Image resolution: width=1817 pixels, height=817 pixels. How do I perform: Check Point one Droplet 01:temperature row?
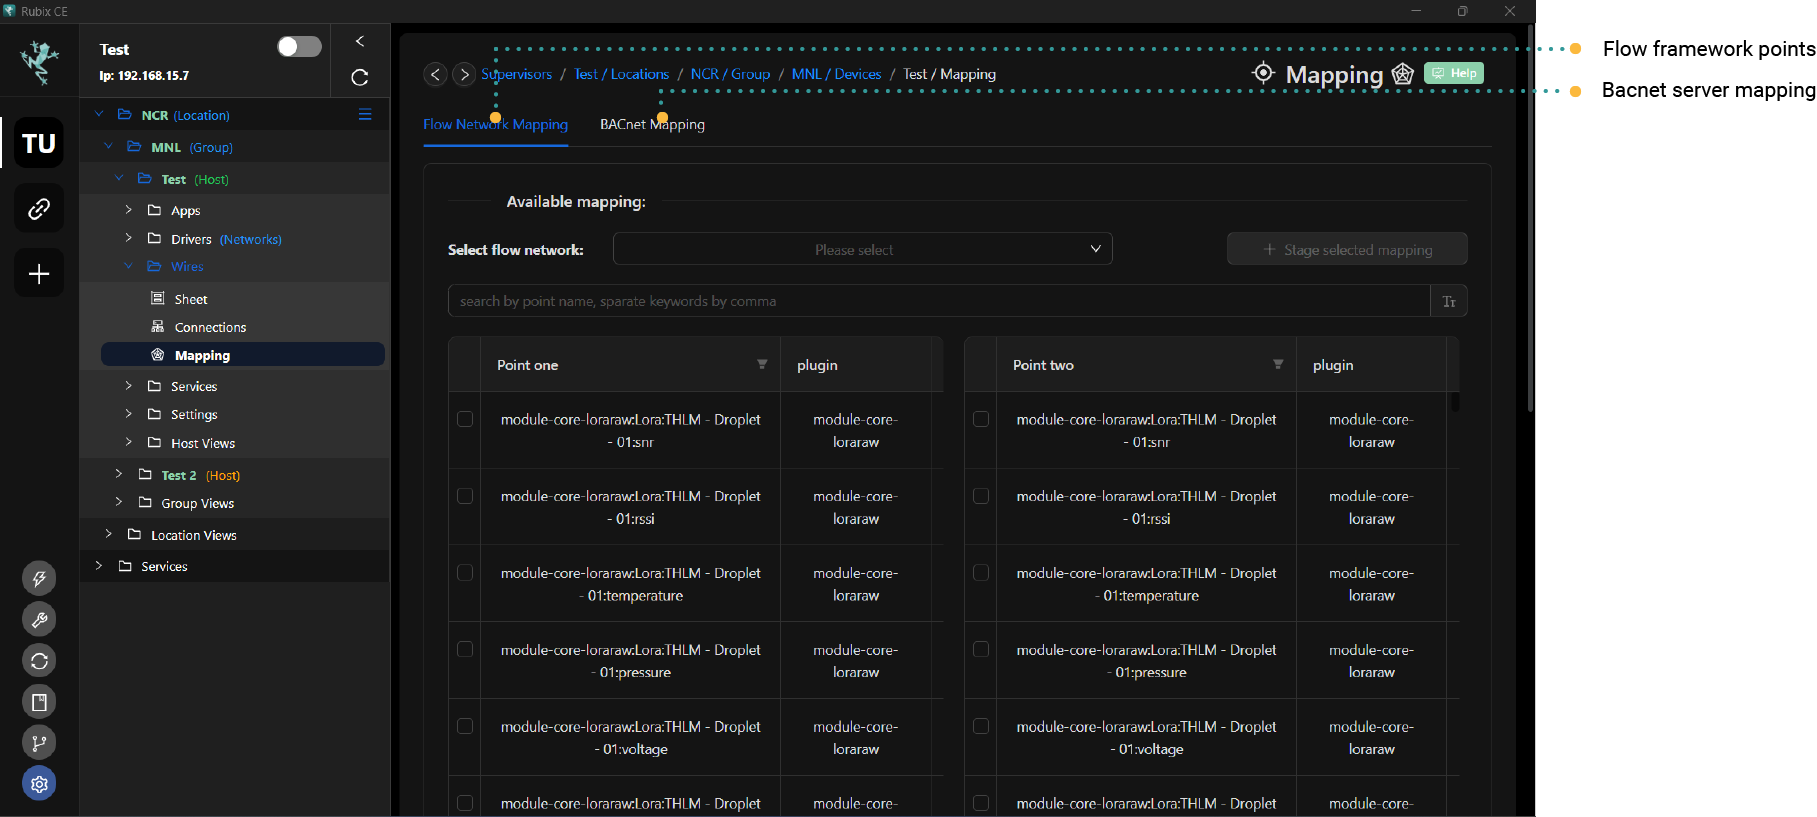[465, 573]
